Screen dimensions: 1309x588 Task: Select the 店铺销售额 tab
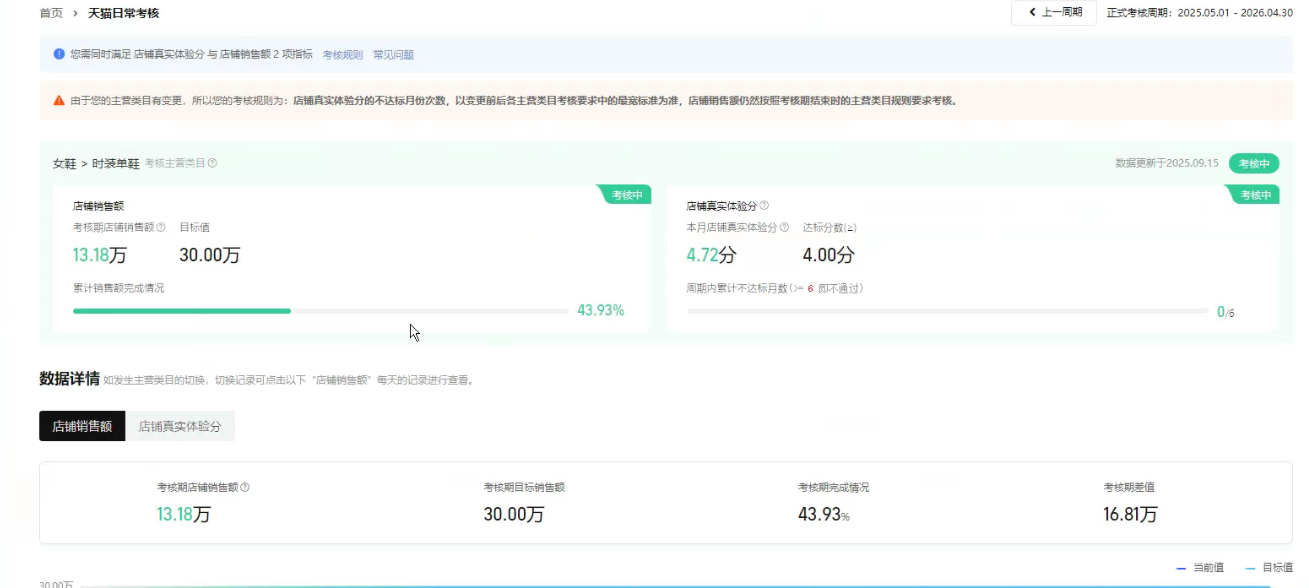[82, 426]
